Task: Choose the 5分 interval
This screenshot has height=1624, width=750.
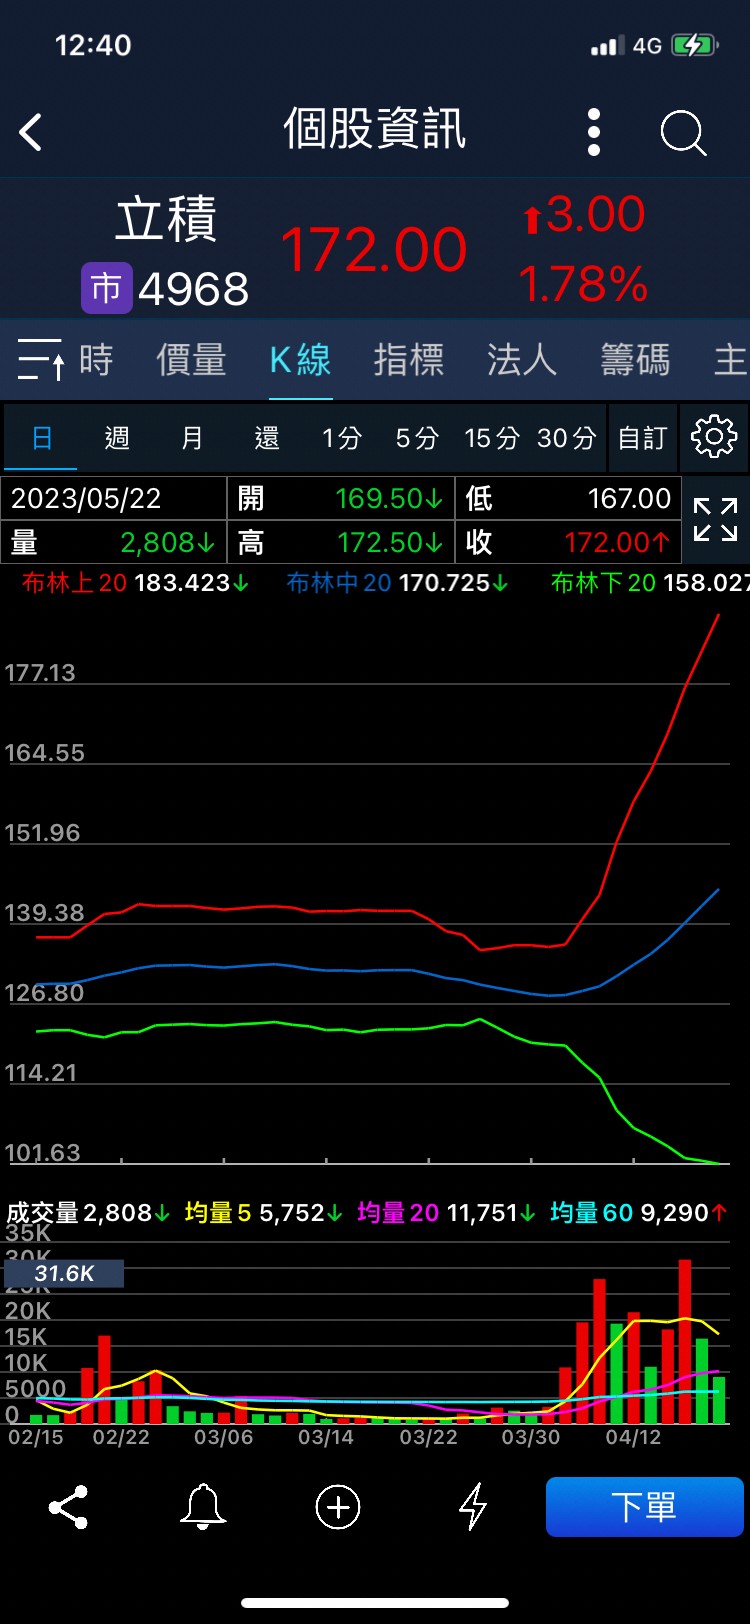Action: click(417, 438)
